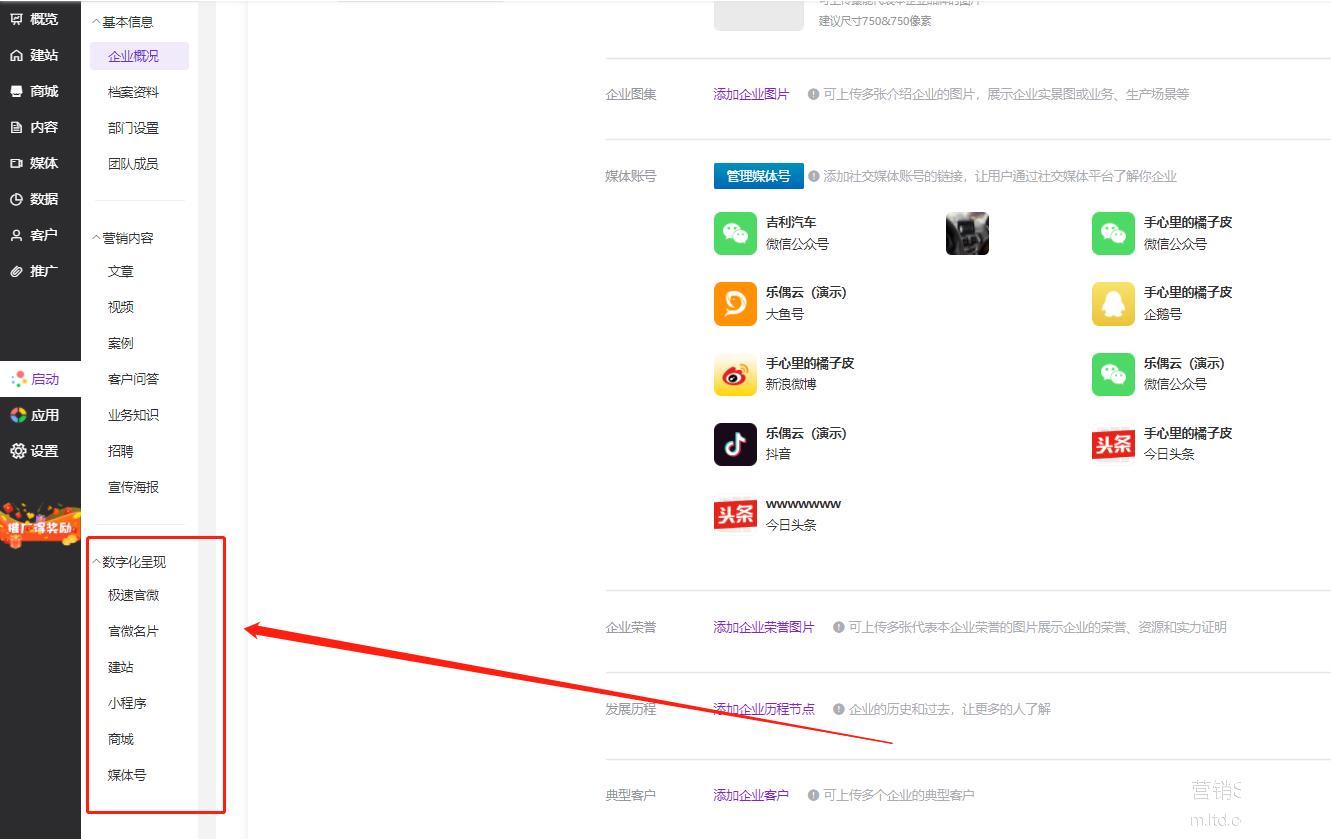Click the Douyin icon for 乐偶云
Screen dimensions: 1331x839
coord(735,444)
